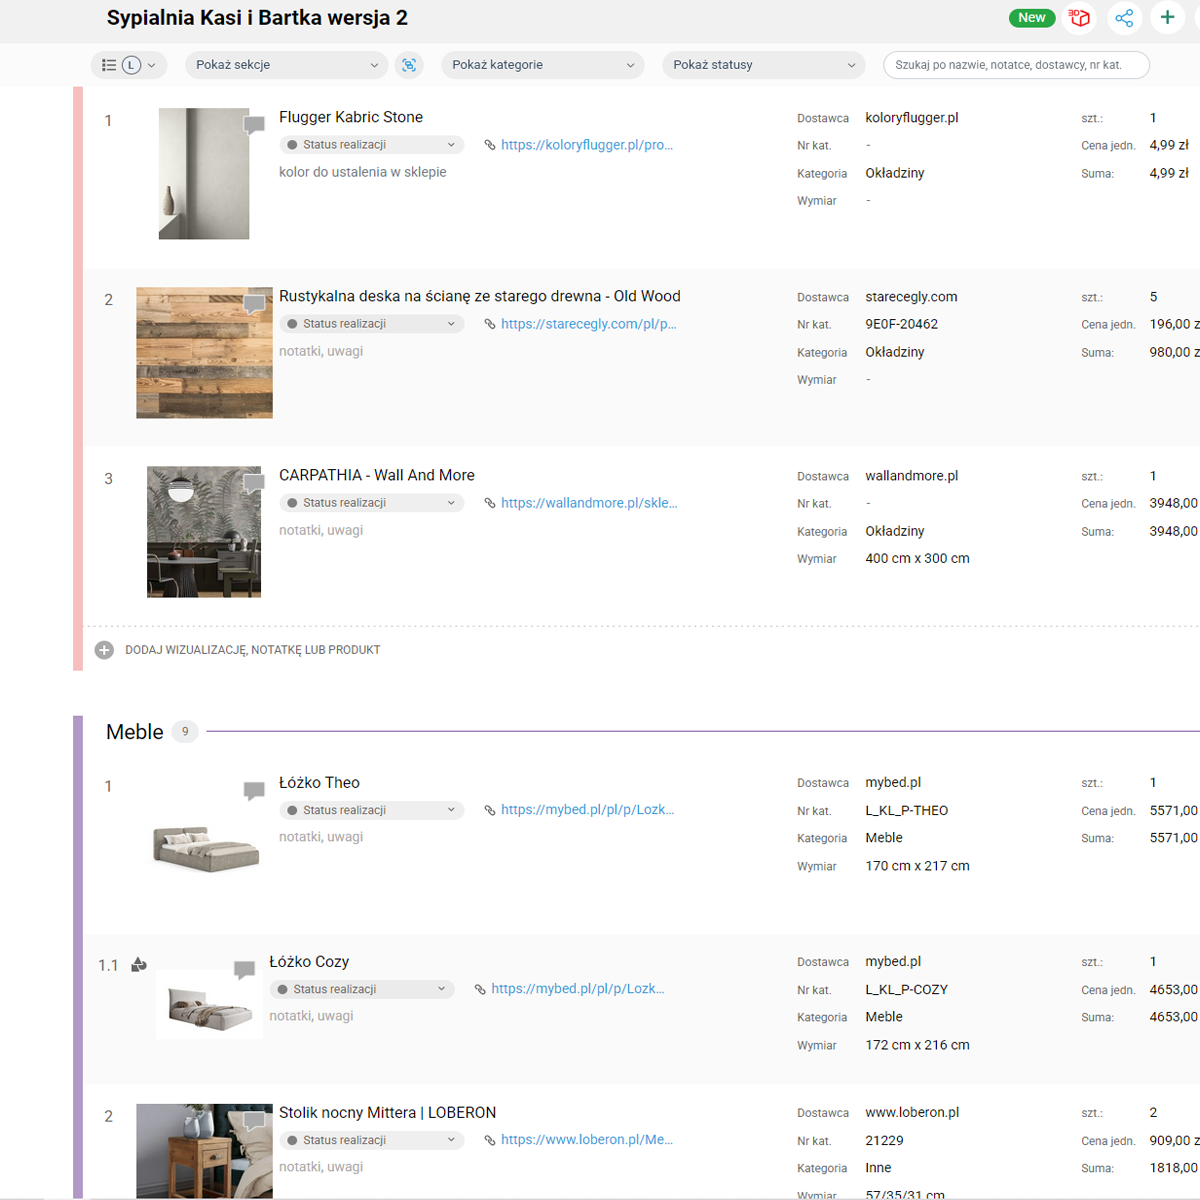Open comment icon on CARPATHIA item
The image size is (1200, 1200).
click(254, 483)
